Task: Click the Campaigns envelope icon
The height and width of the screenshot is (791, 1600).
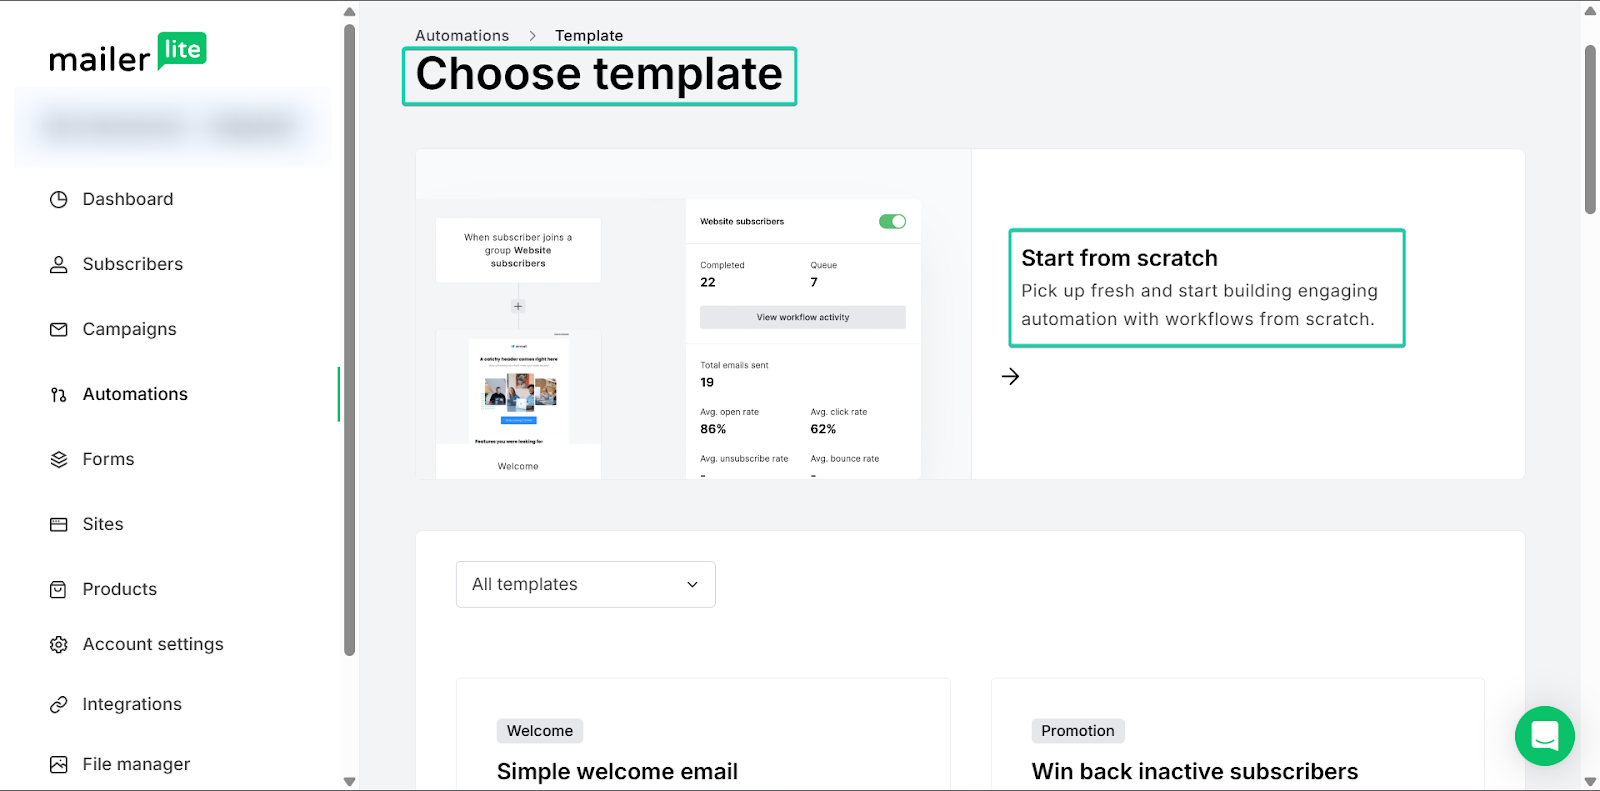Action: [x=59, y=329]
